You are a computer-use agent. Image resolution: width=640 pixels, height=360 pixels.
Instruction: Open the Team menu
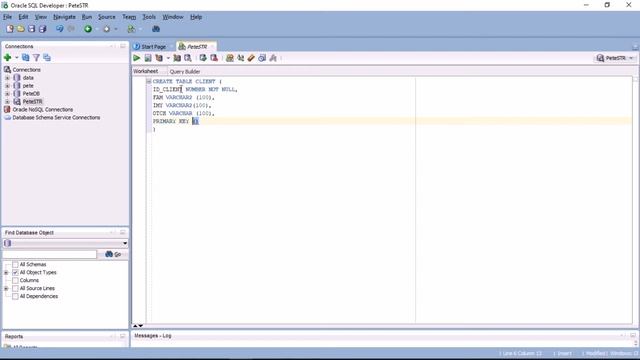(x=129, y=17)
